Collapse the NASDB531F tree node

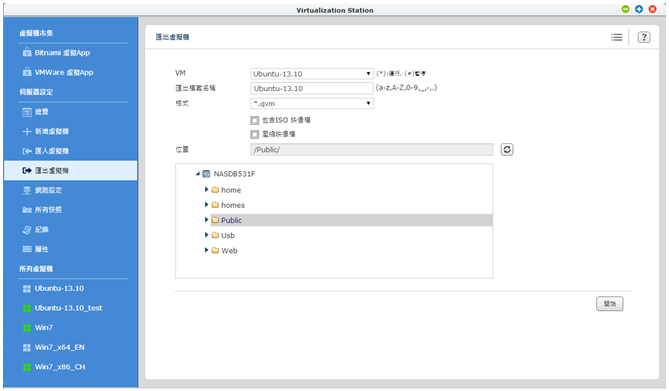click(x=198, y=174)
